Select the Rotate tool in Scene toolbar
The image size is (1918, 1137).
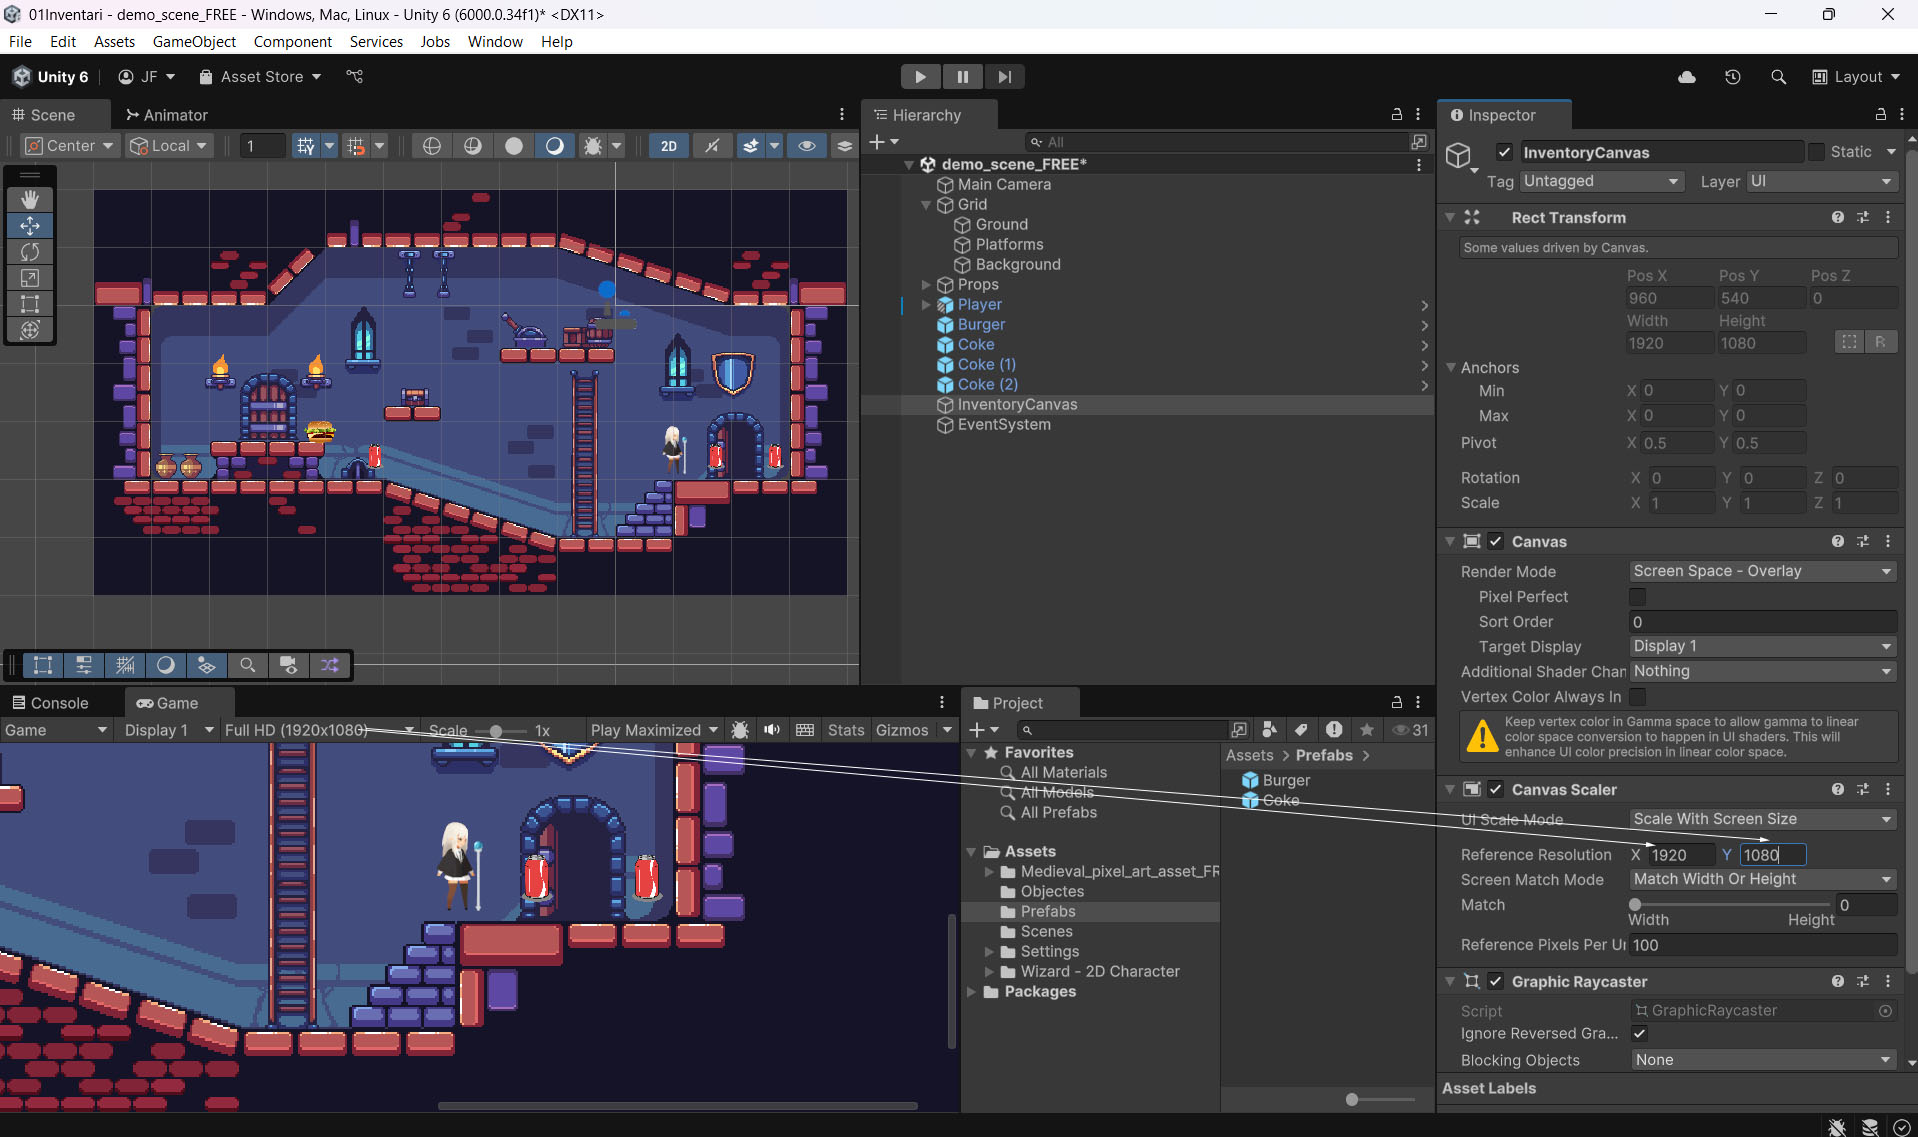(x=30, y=252)
